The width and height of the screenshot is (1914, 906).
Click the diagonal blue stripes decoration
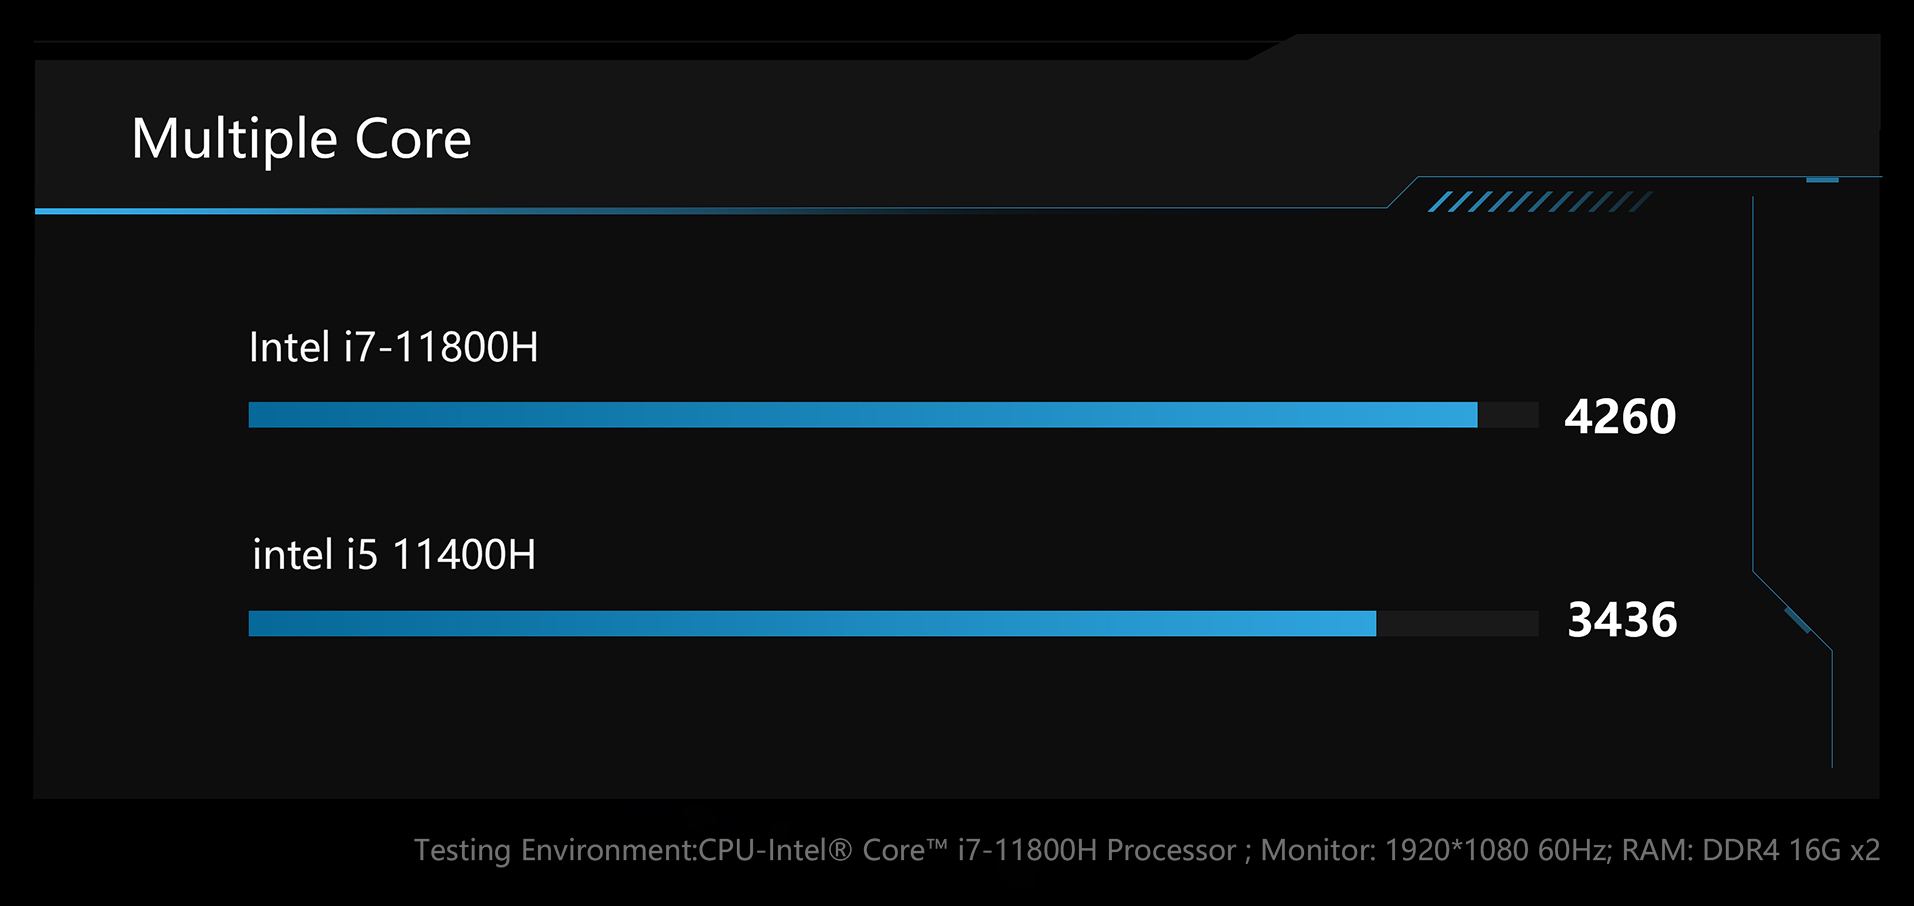tap(1540, 202)
